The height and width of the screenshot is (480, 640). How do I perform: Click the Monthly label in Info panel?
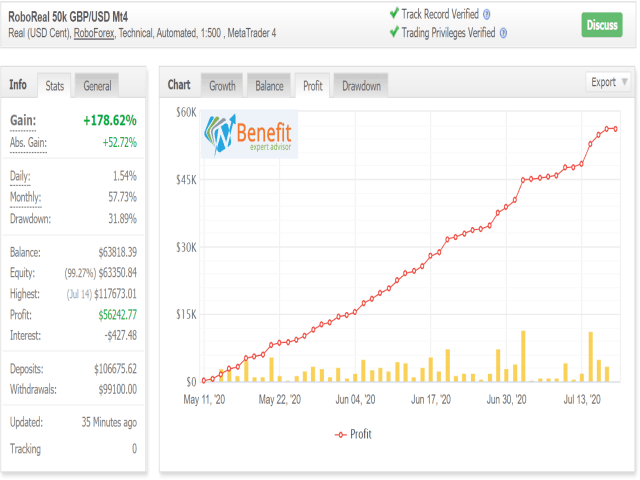25,198
